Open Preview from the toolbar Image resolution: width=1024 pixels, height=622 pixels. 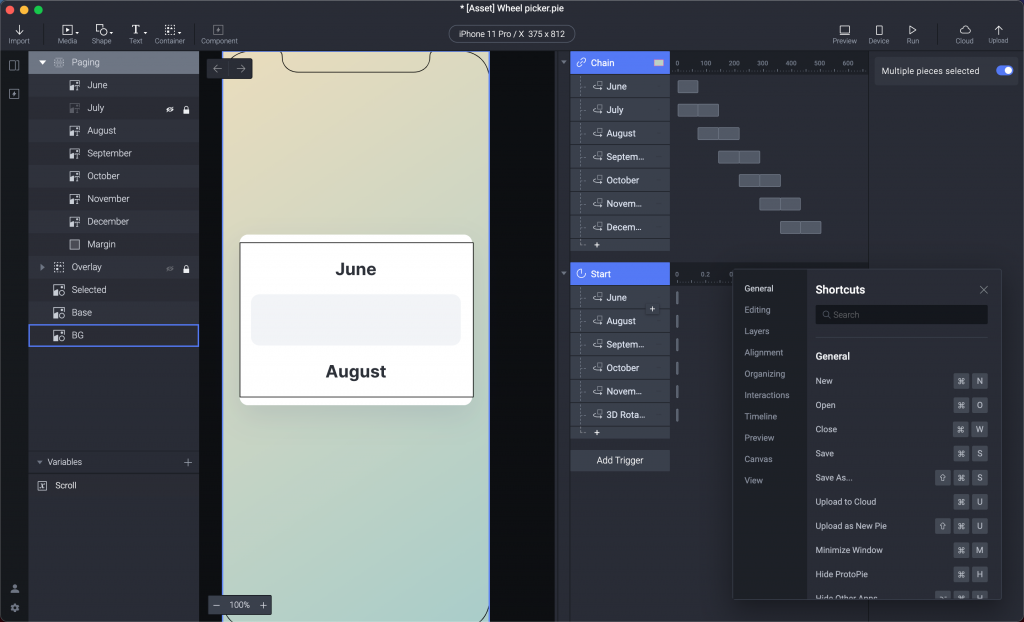(844, 34)
